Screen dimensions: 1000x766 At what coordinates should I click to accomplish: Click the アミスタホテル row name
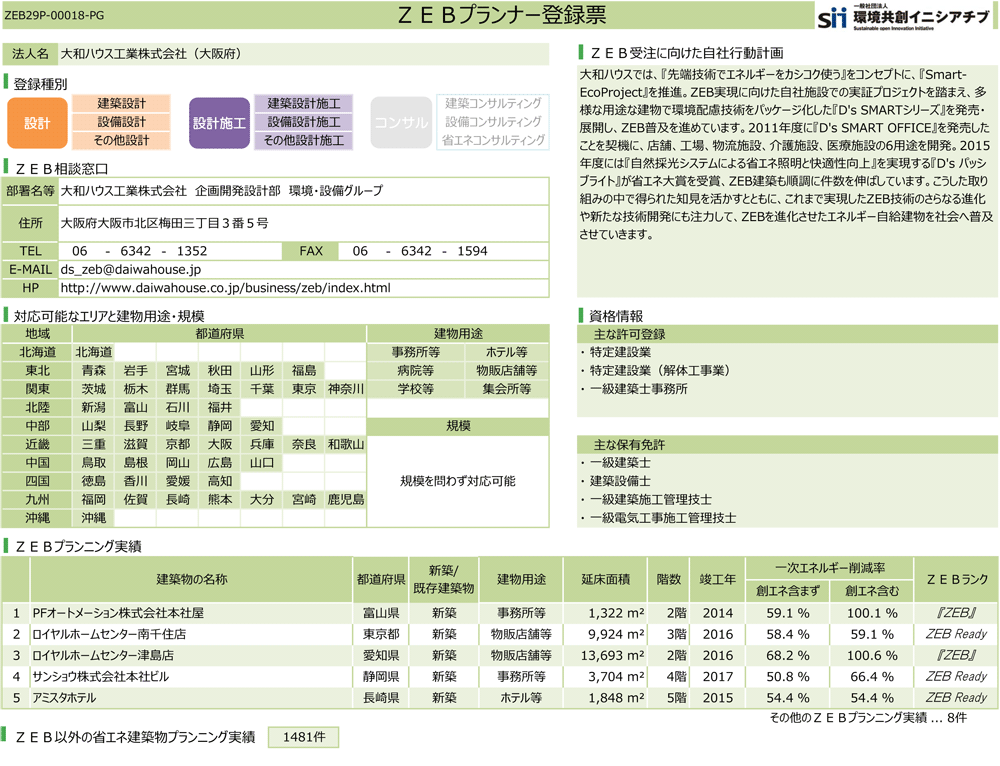click(64, 698)
